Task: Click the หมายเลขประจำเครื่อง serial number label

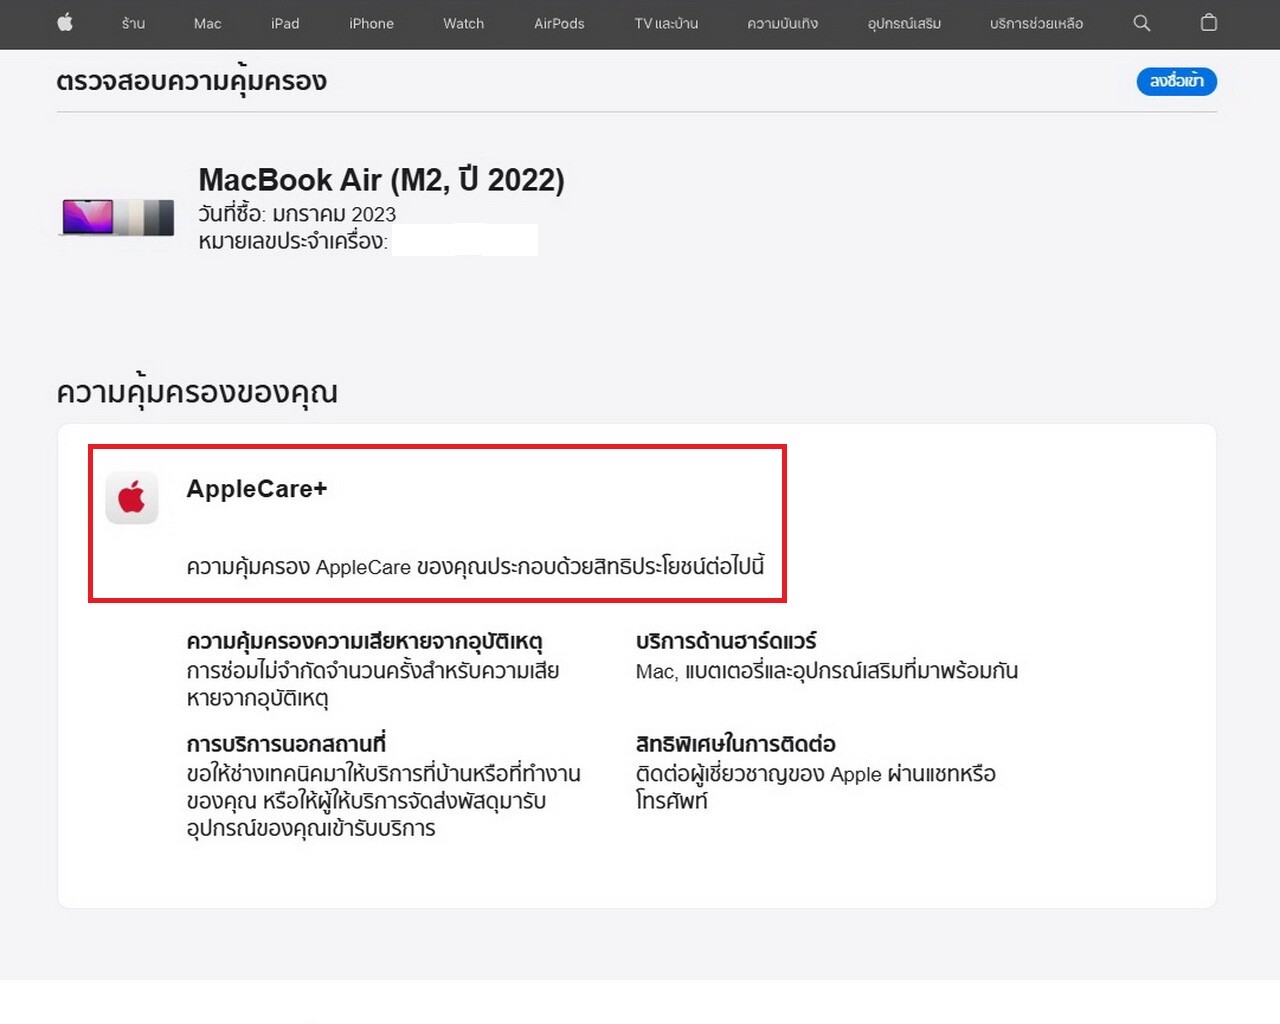Action: 293,241
